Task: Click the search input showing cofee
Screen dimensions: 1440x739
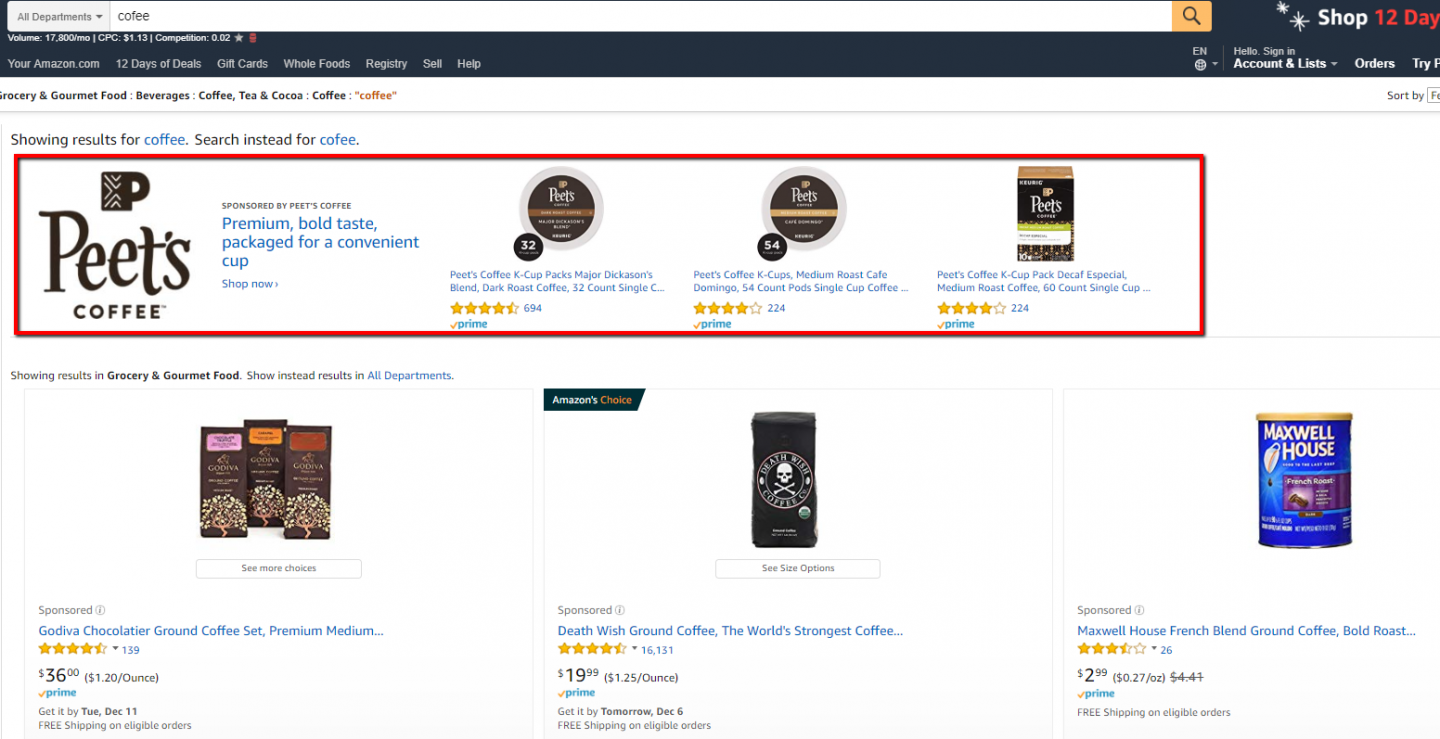Action: [x=400, y=16]
